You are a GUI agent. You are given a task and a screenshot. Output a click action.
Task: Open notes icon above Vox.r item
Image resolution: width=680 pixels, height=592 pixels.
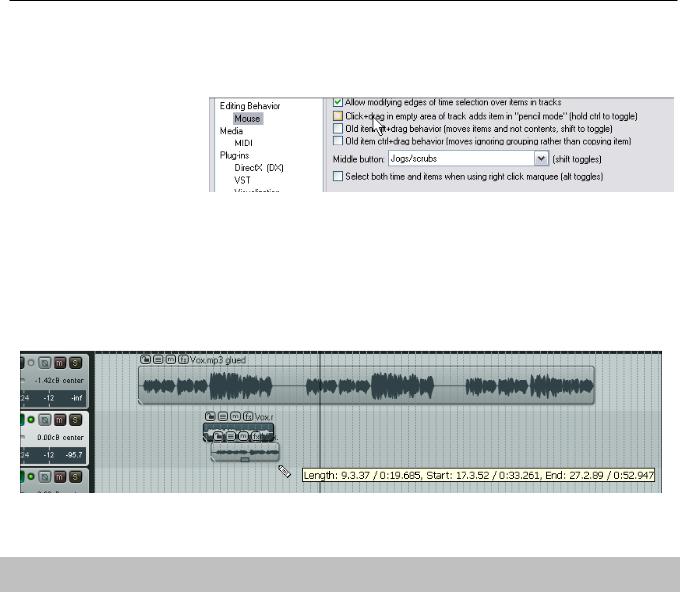[x=222, y=416]
